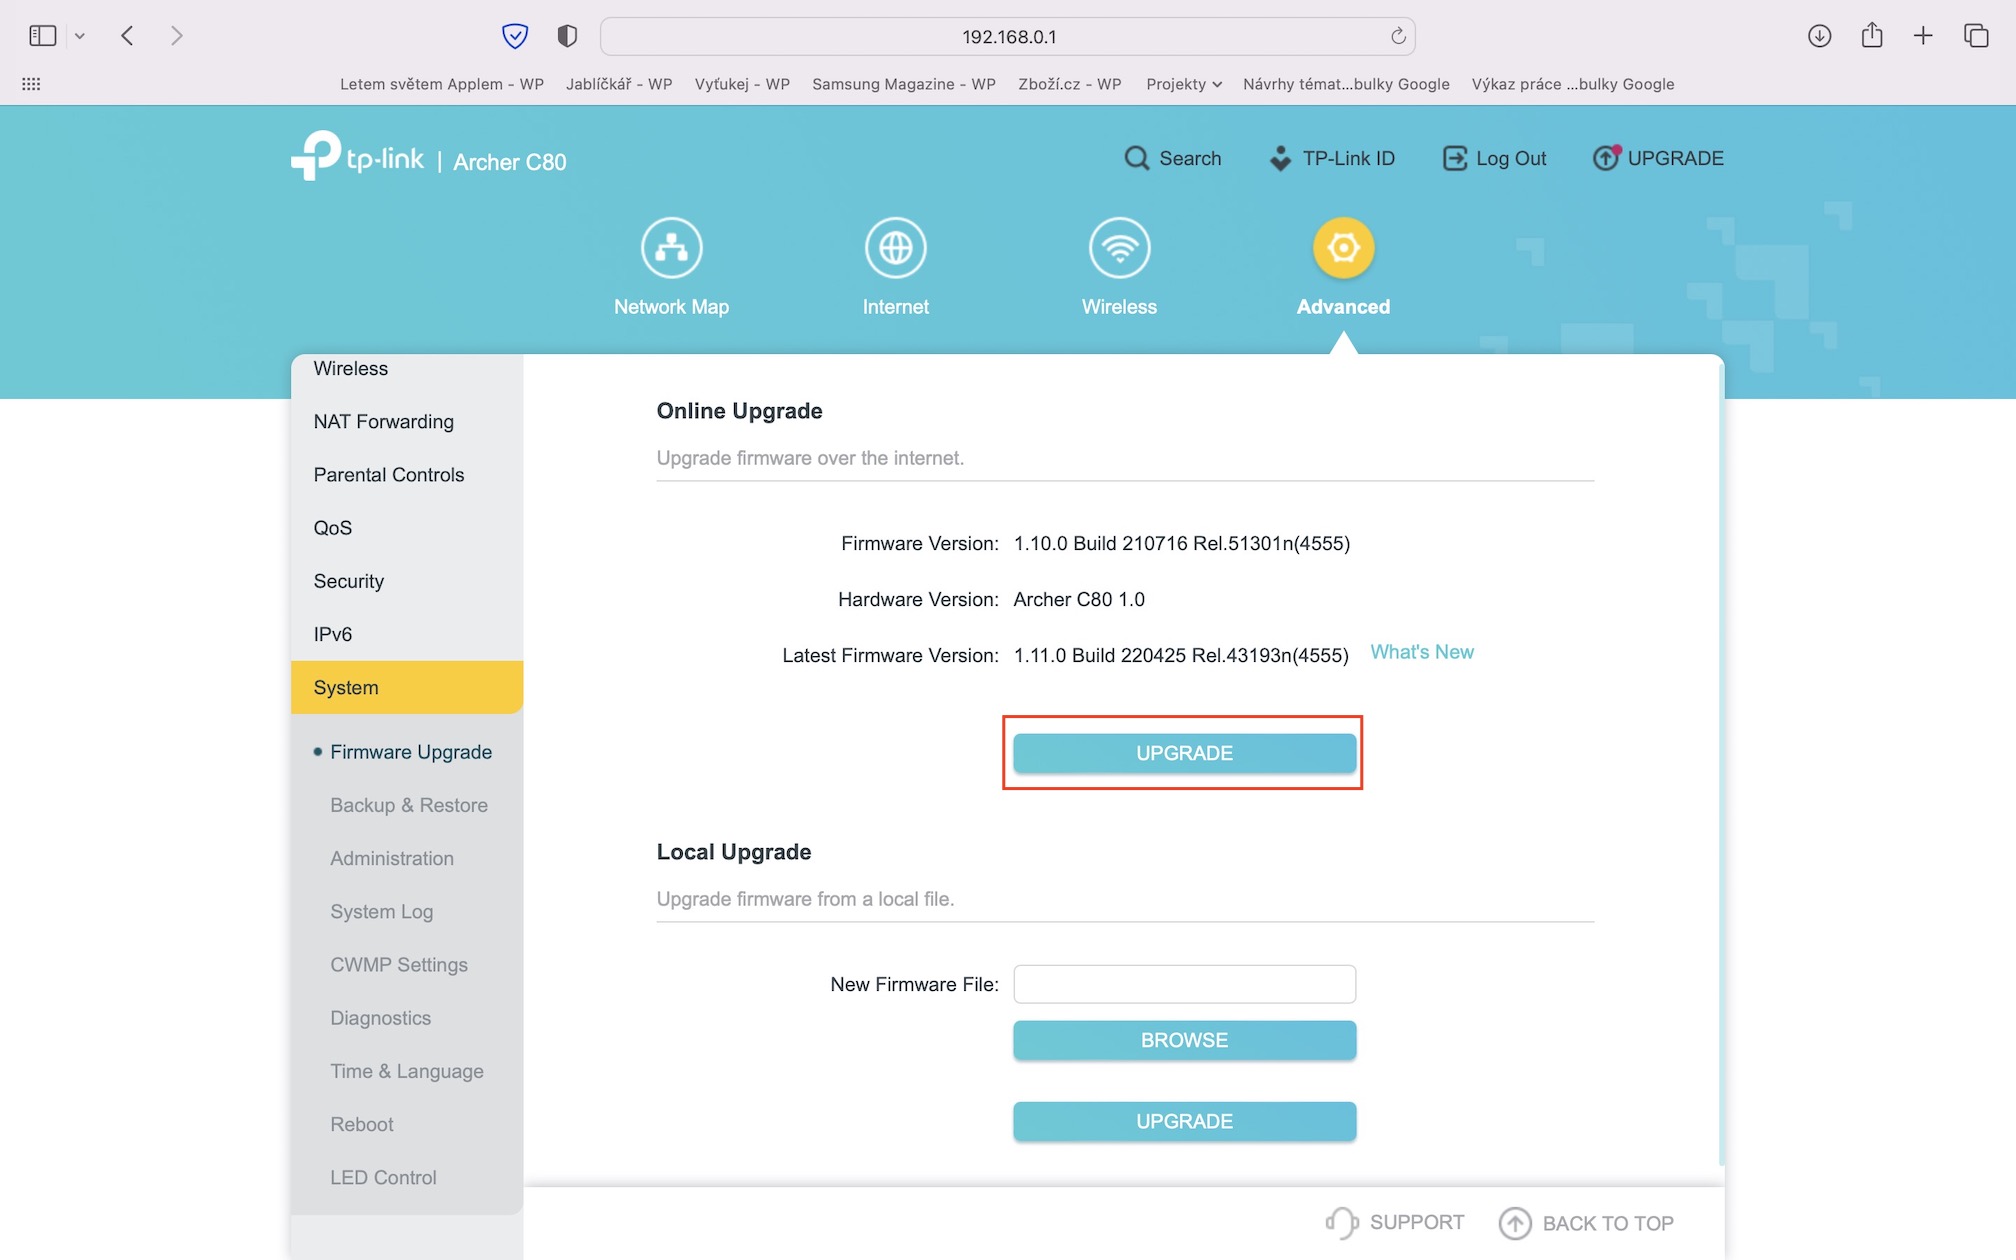Viewport: 2016px width, 1260px height.
Task: Select Backup & Restore submenu item
Action: point(408,805)
